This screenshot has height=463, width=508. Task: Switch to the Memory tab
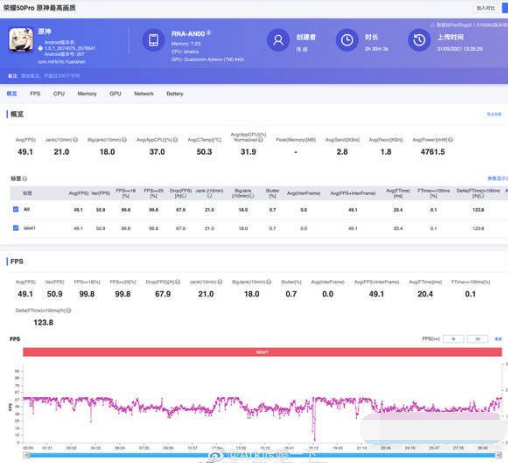(x=87, y=94)
